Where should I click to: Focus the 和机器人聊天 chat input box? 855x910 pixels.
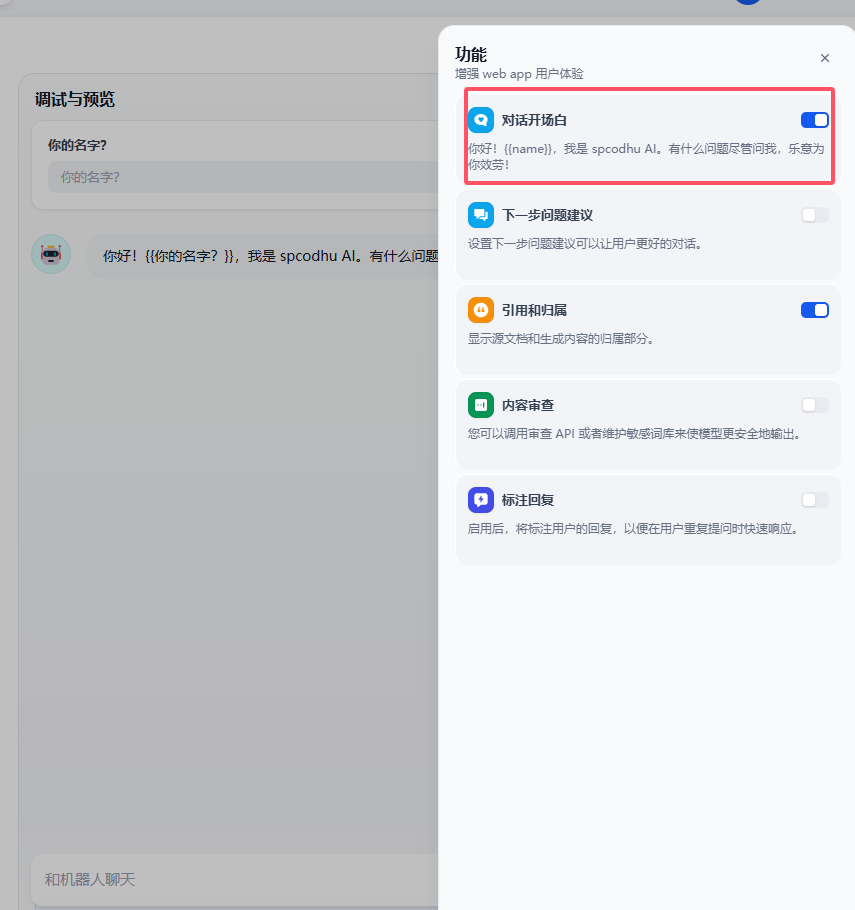coord(235,880)
